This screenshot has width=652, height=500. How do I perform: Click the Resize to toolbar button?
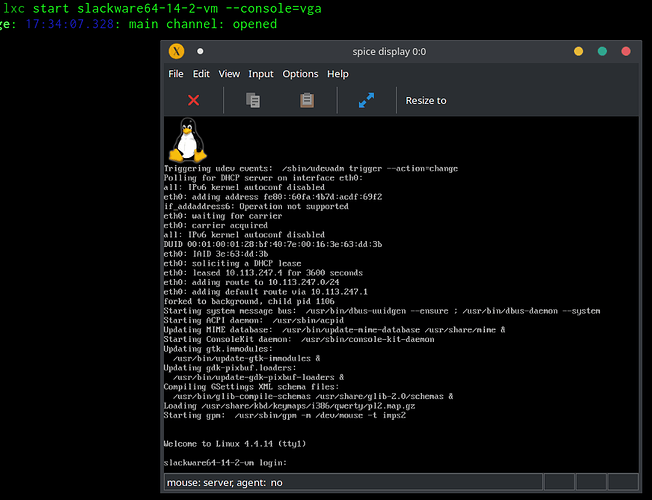426,101
